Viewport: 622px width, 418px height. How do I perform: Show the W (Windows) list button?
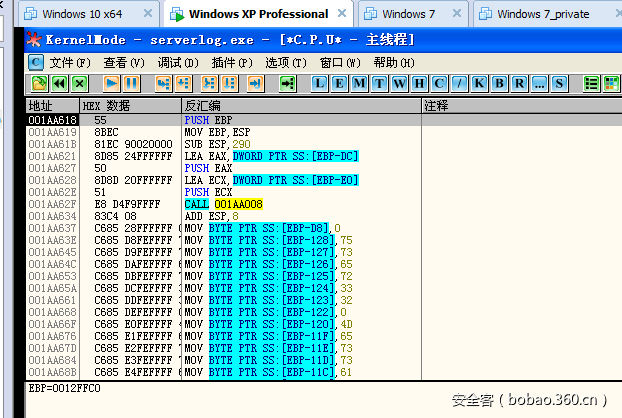pos(399,83)
